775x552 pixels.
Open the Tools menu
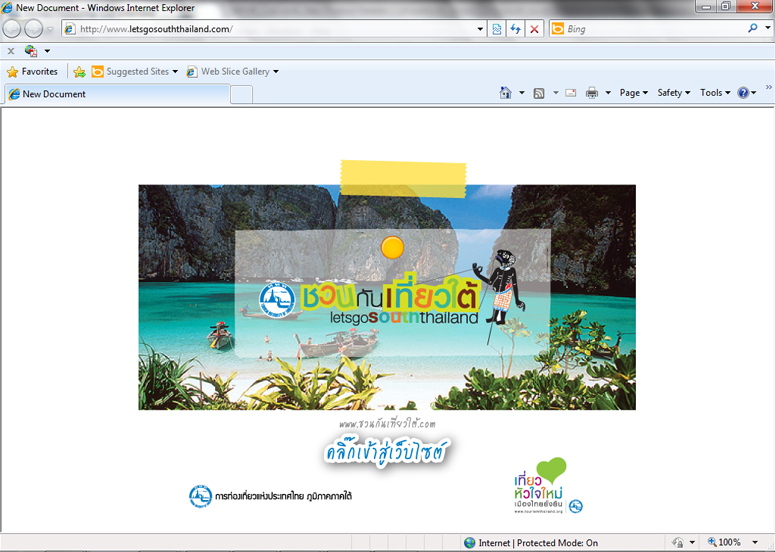click(x=714, y=93)
